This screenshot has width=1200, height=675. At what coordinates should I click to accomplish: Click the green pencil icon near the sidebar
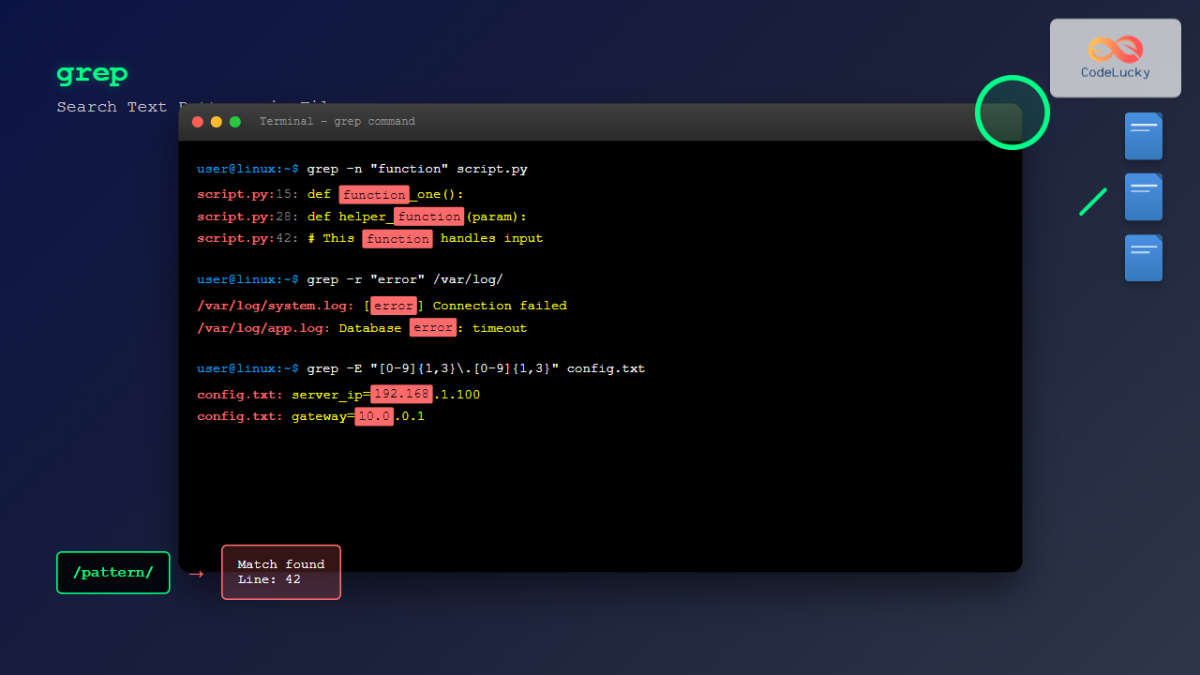pyautogui.click(x=1093, y=200)
